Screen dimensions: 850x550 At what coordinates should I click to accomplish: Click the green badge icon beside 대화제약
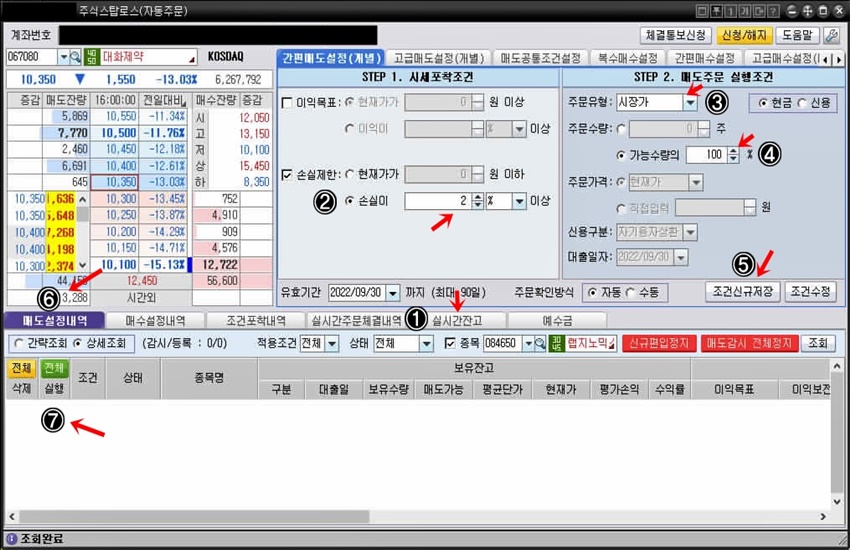91,56
